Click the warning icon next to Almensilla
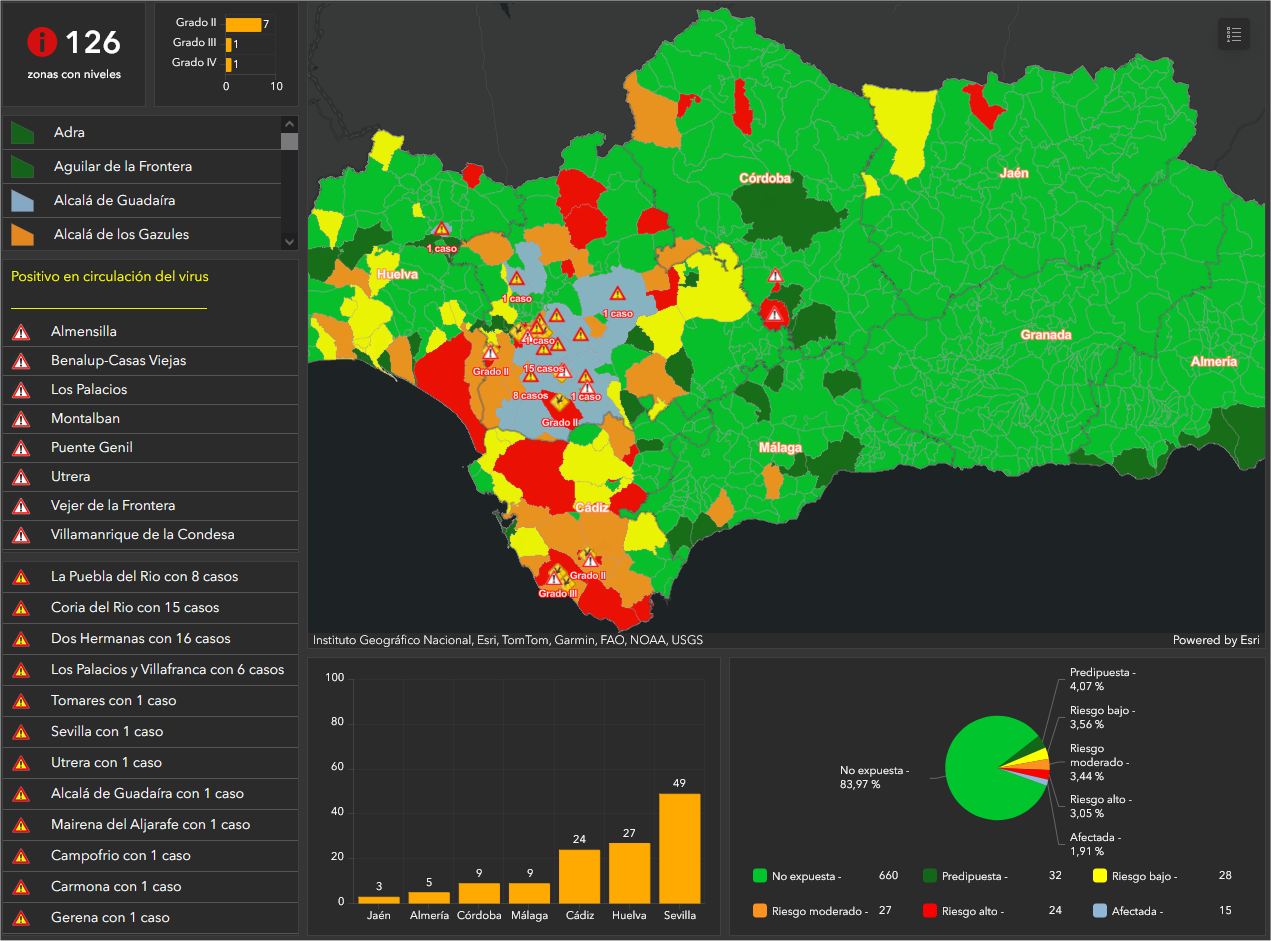Screen dimensions: 1271x941 click(x=20, y=332)
